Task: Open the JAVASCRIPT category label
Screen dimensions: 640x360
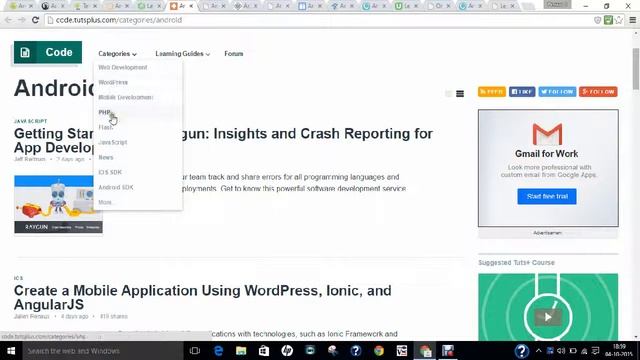Action: (x=31, y=121)
